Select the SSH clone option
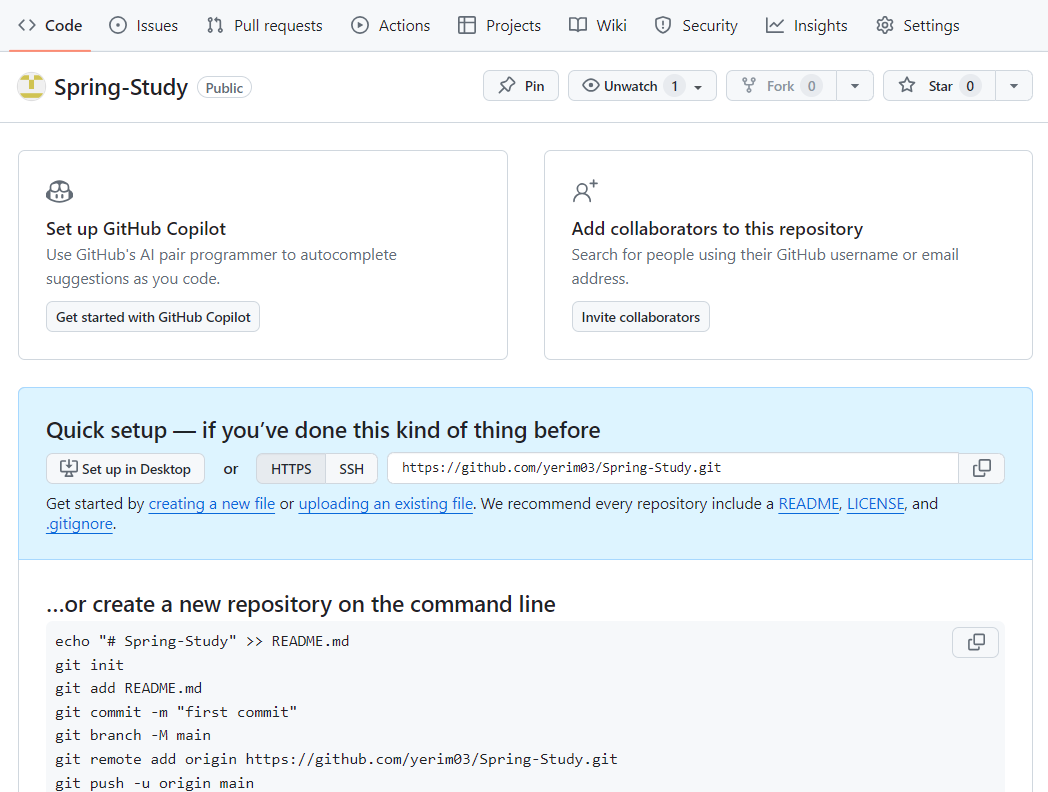This screenshot has height=792, width=1048. (351, 469)
